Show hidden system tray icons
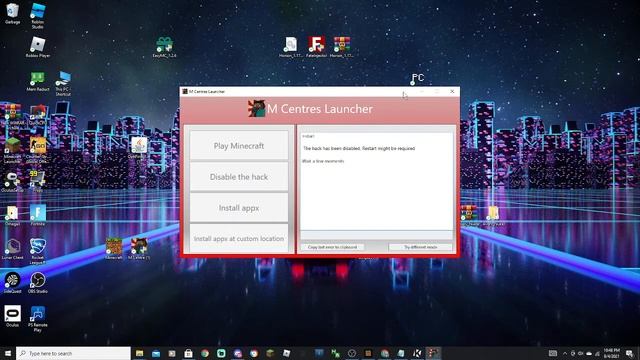Screen dimensions: 640x360 (x=565, y=353)
